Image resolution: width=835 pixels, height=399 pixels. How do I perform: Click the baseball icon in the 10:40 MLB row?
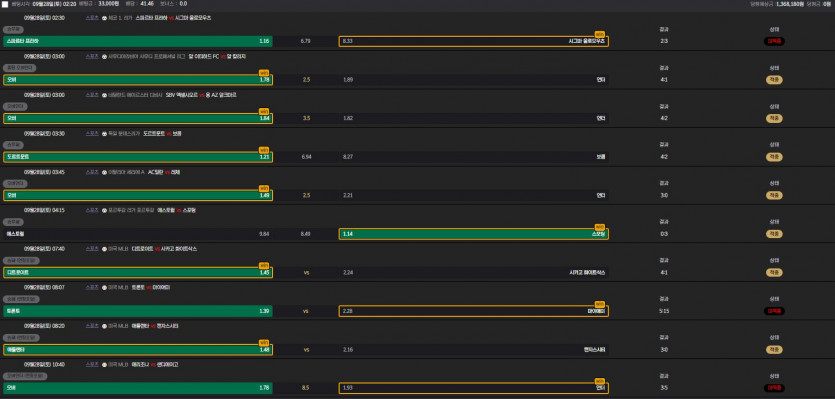(104, 364)
